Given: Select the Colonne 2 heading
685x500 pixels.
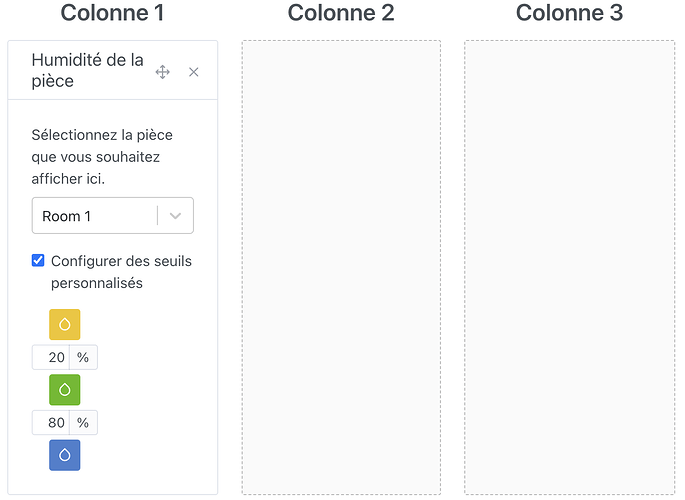Looking at the screenshot, I should point(341,13).
